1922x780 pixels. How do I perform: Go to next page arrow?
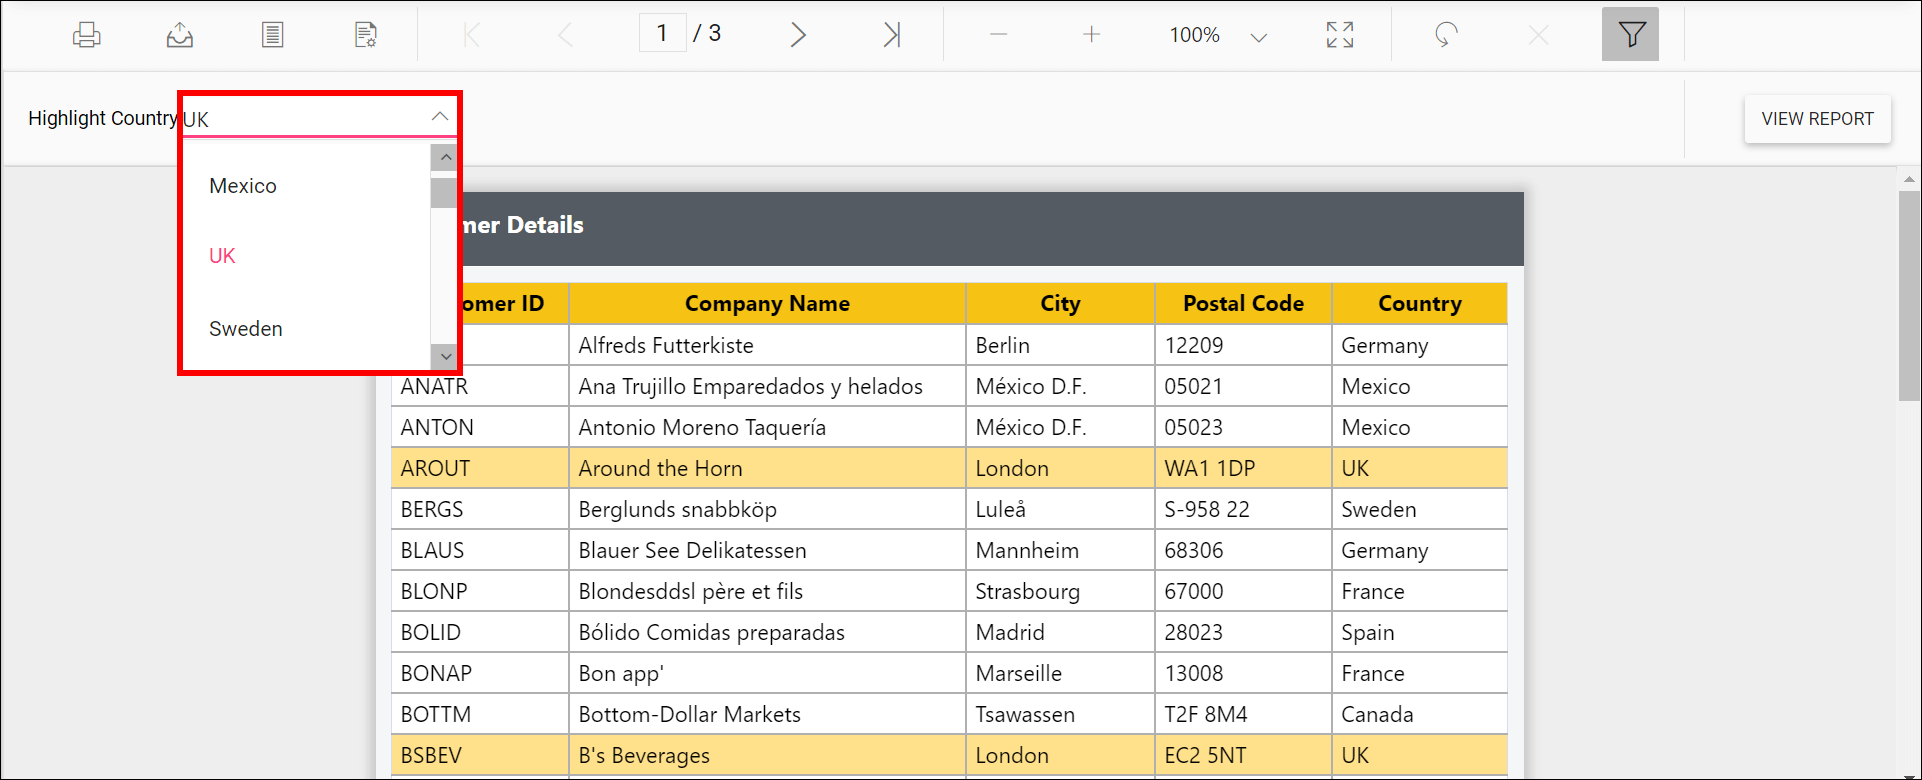pos(798,35)
